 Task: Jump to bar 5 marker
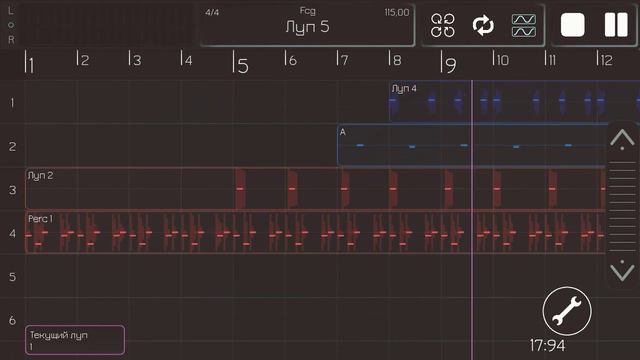tap(241, 62)
